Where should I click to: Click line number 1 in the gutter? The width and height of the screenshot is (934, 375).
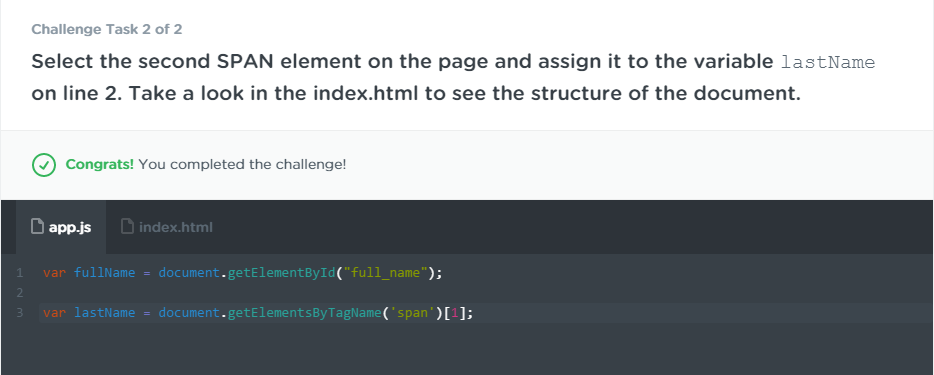tap(20, 273)
